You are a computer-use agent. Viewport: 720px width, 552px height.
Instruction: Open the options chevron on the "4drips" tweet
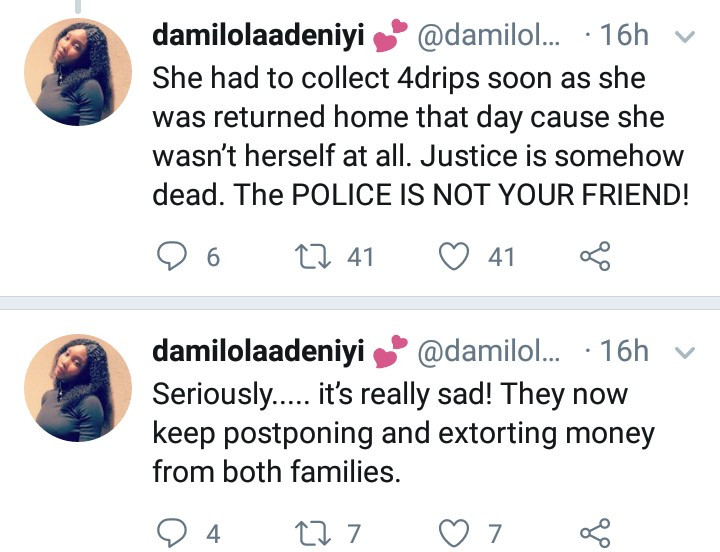click(x=686, y=38)
